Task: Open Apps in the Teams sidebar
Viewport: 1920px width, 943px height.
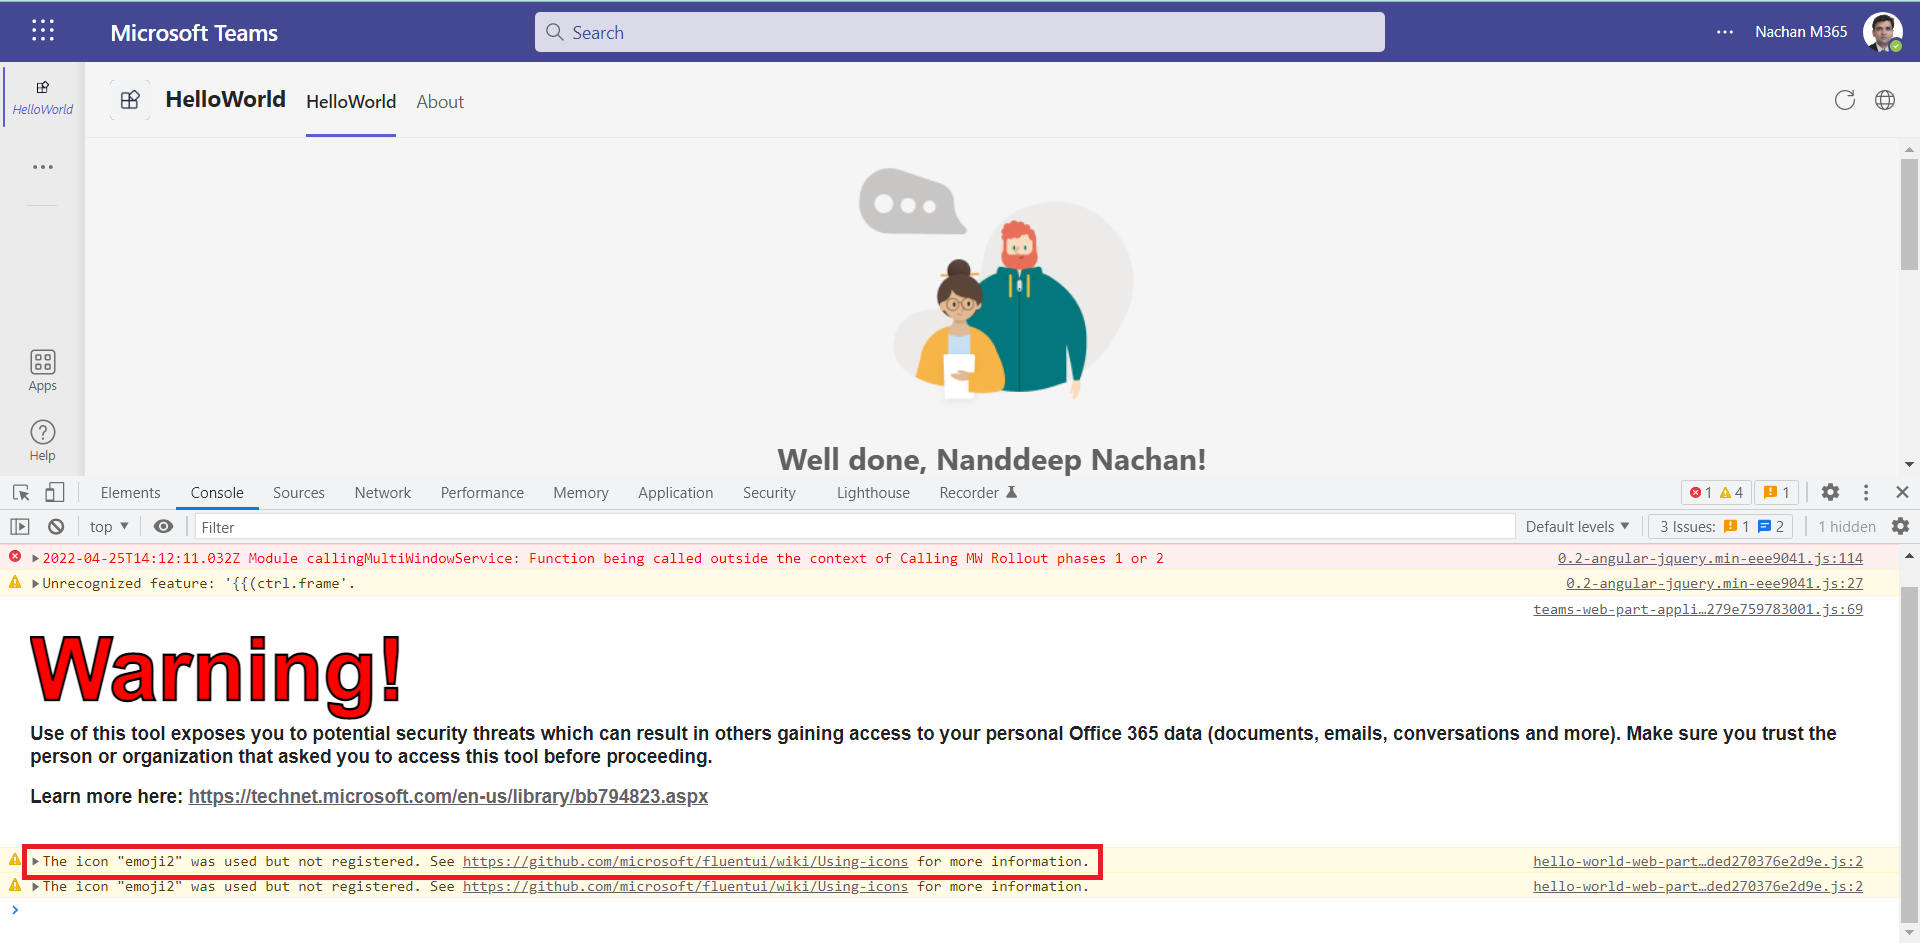Action: [x=42, y=370]
